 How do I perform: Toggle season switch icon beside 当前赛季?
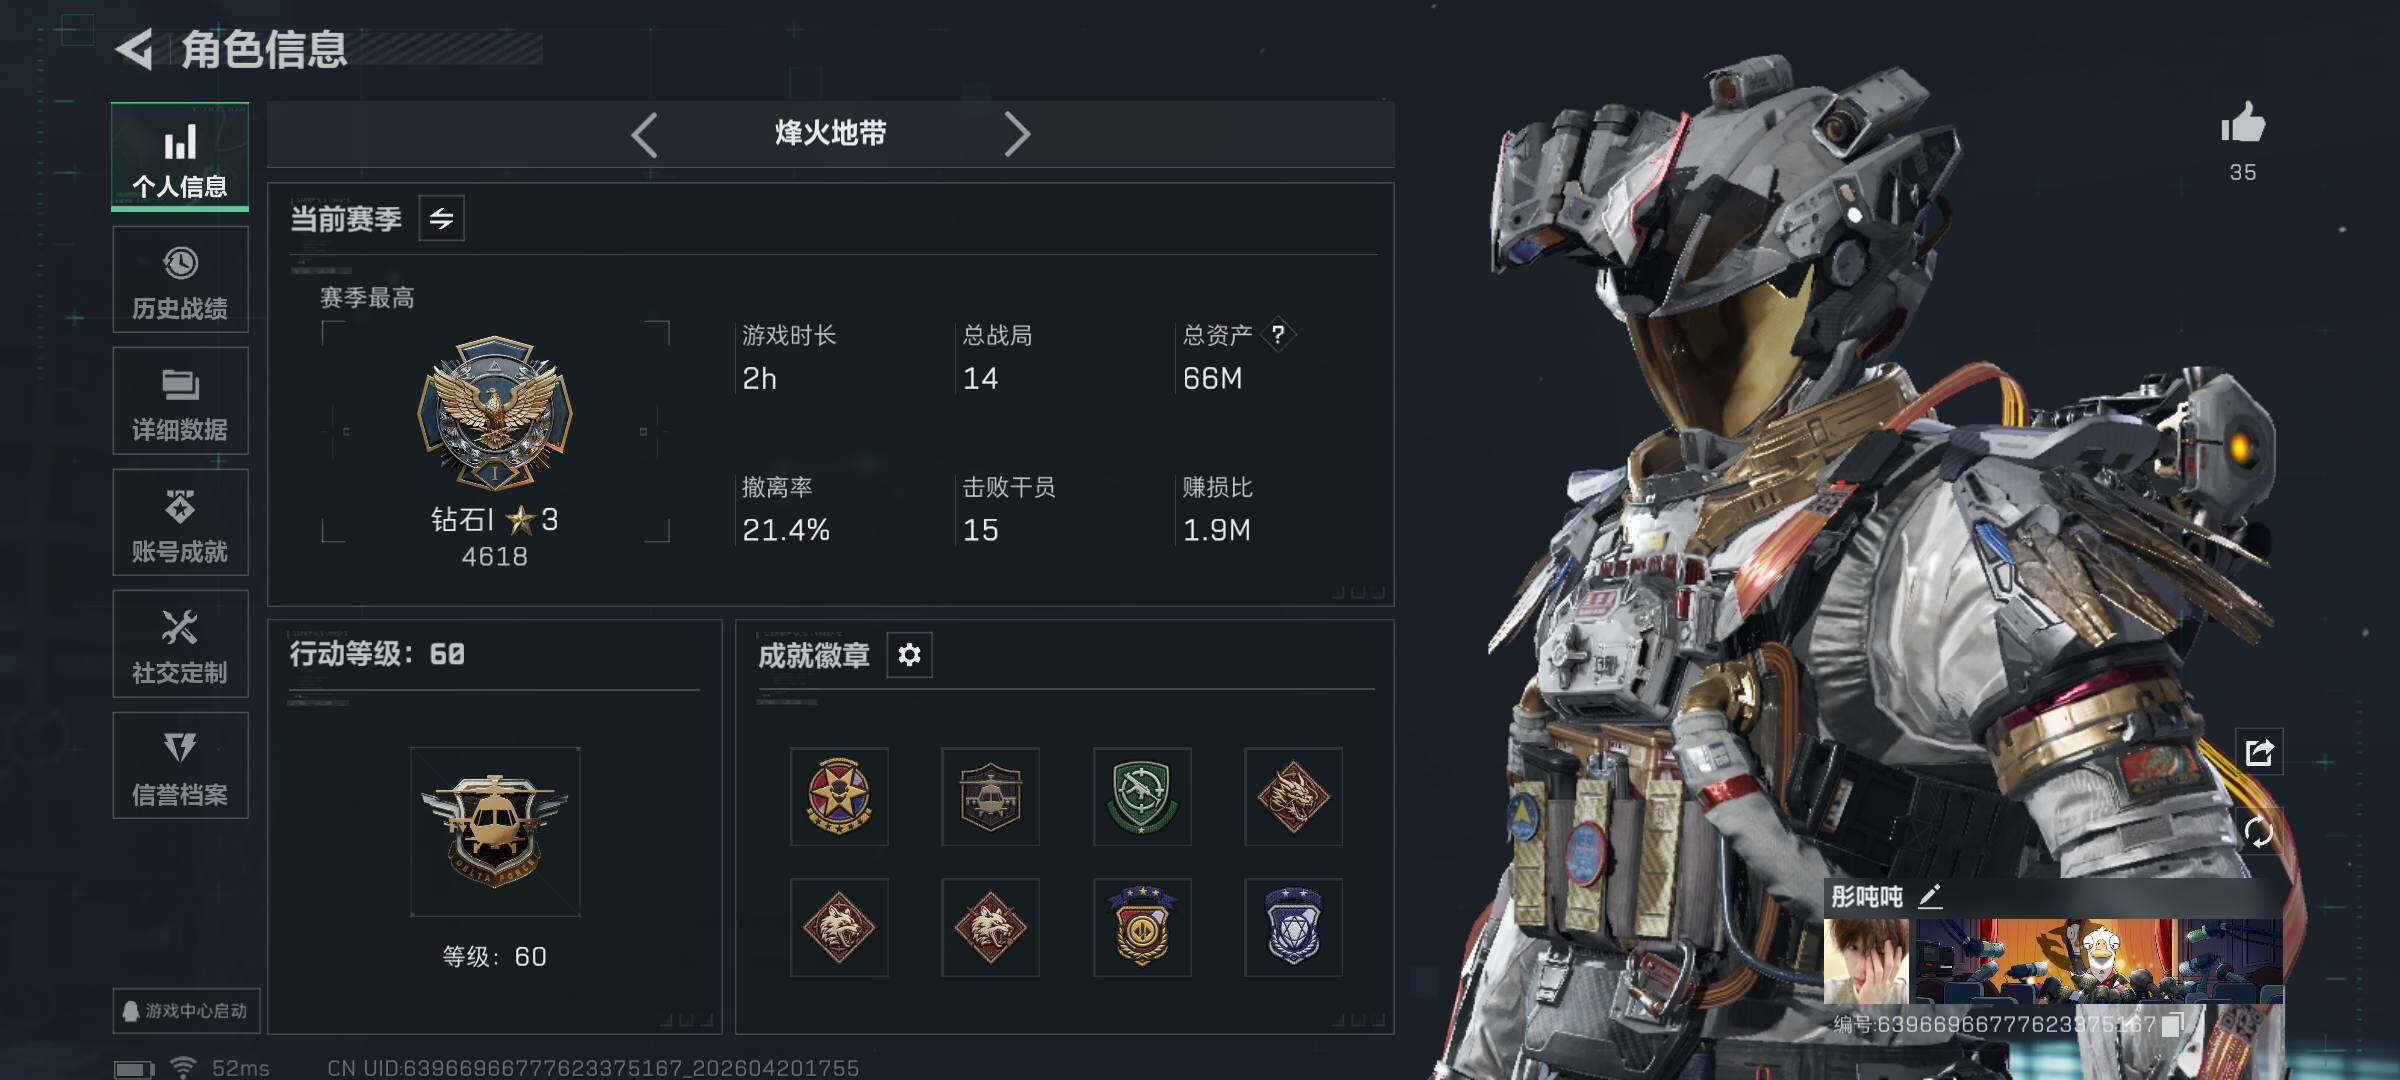[441, 218]
